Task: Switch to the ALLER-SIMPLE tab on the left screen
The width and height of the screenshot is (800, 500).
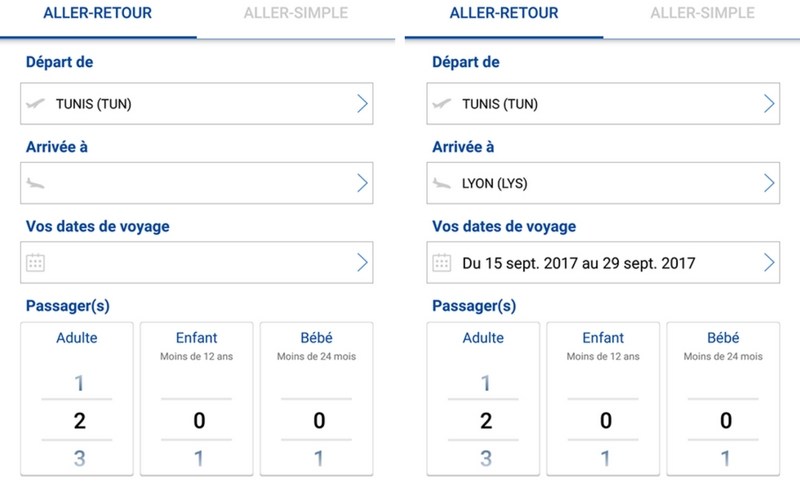Action: pyautogui.click(x=294, y=13)
